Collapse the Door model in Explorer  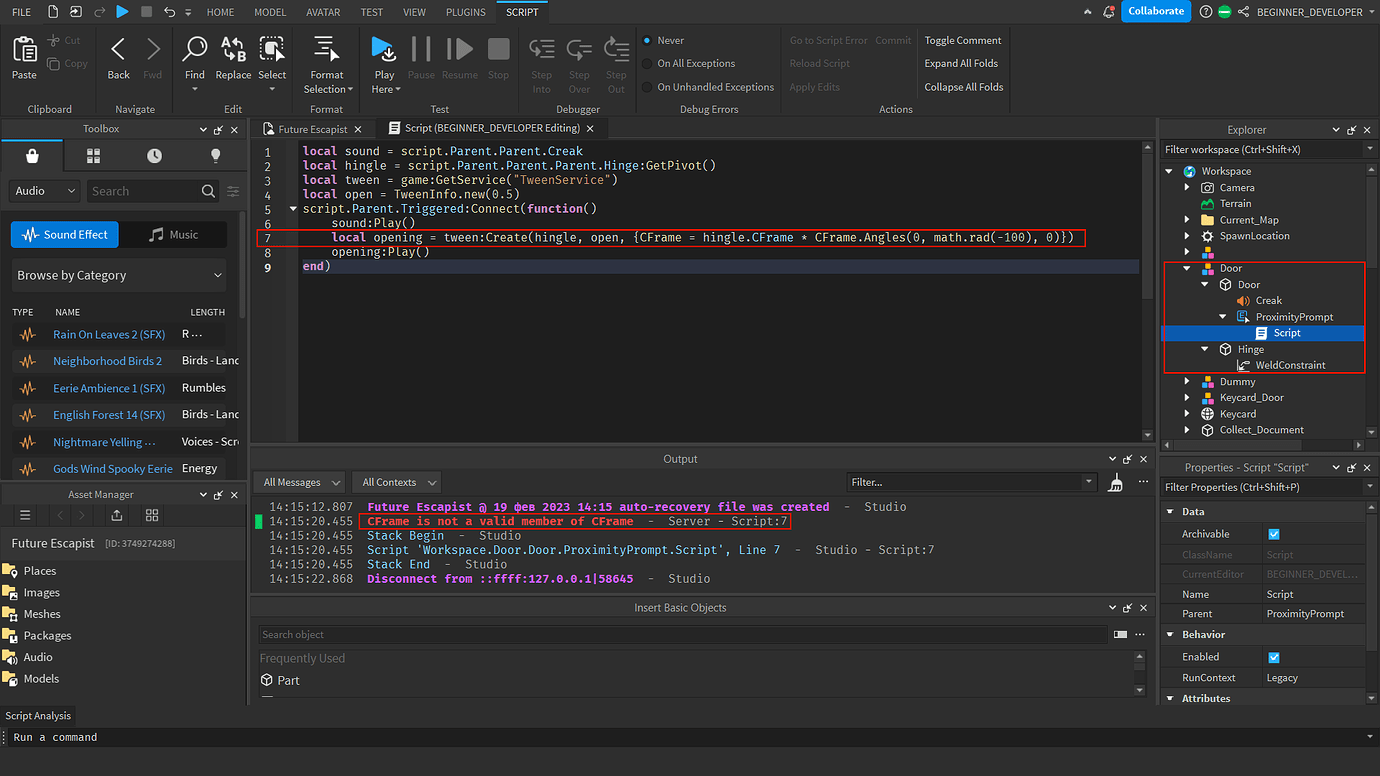click(x=1186, y=267)
